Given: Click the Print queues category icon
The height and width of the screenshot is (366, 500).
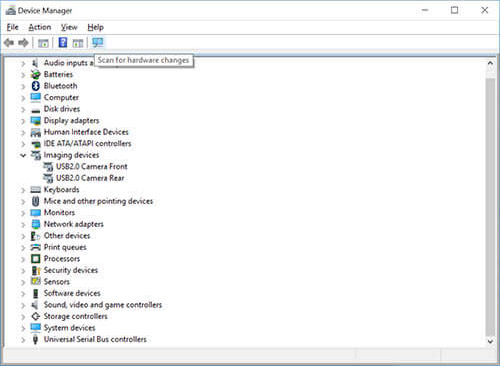Looking at the screenshot, I should click(x=36, y=247).
